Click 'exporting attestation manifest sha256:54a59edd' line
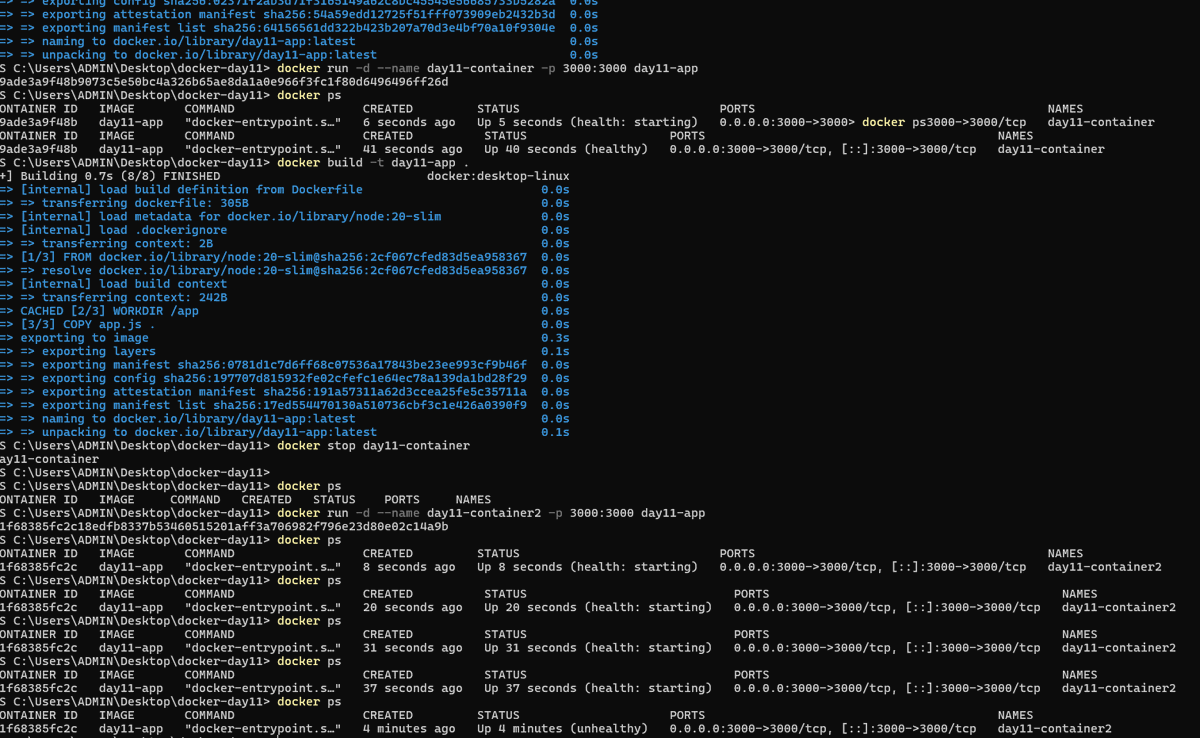This screenshot has width=1200, height=738. [x=298, y=14]
